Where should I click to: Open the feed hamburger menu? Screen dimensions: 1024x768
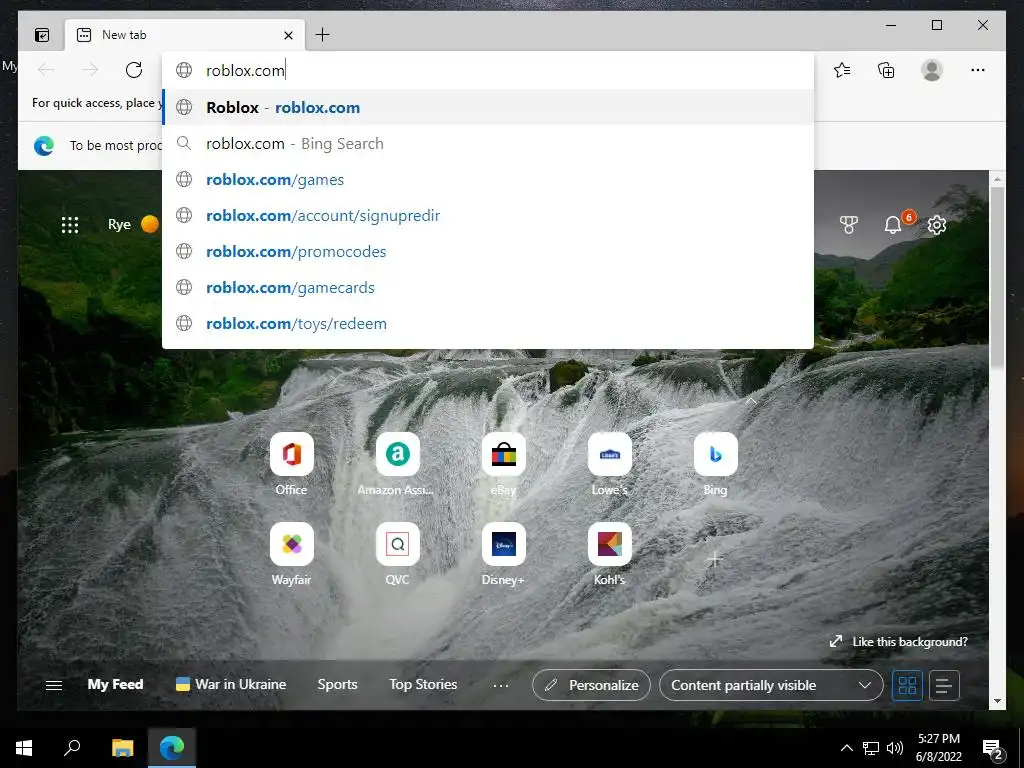[54, 685]
